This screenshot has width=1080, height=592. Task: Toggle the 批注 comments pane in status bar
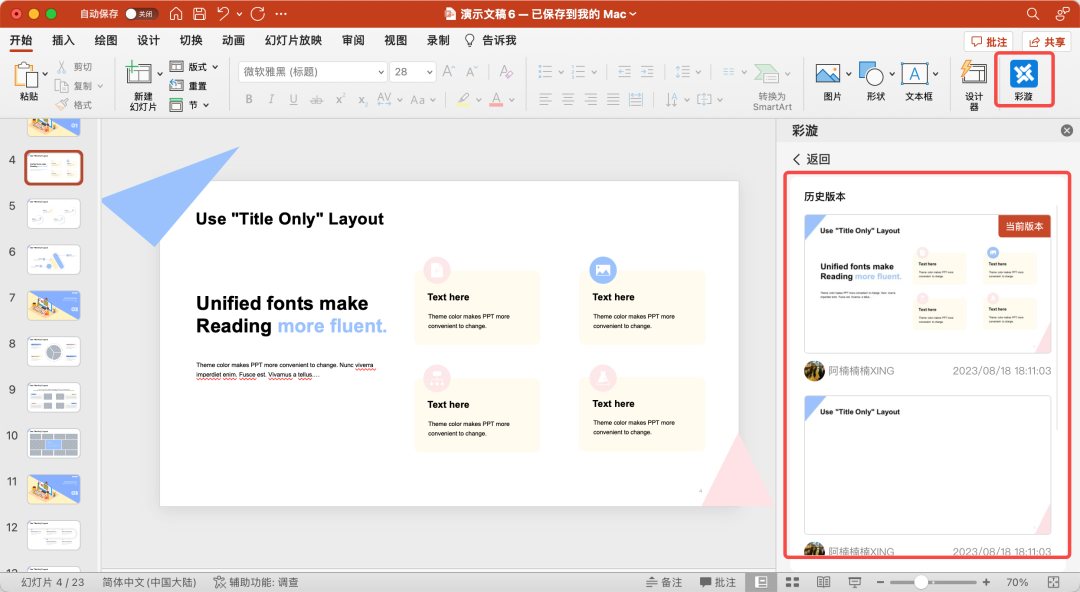point(717,582)
